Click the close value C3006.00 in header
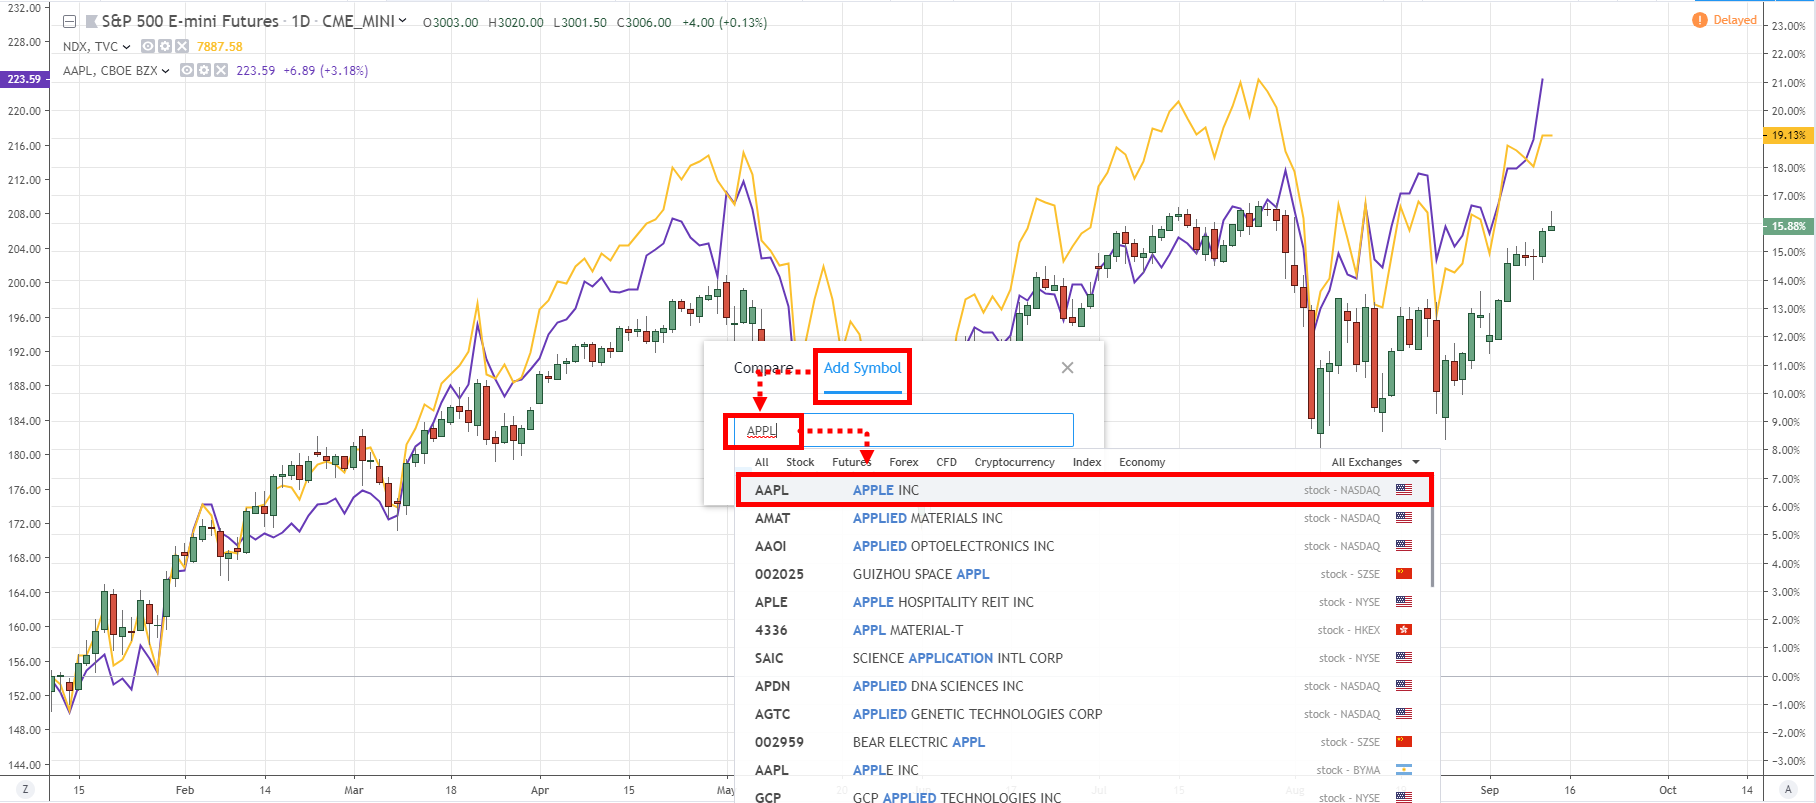The height and width of the screenshot is (803, 1816). point(644,22)
